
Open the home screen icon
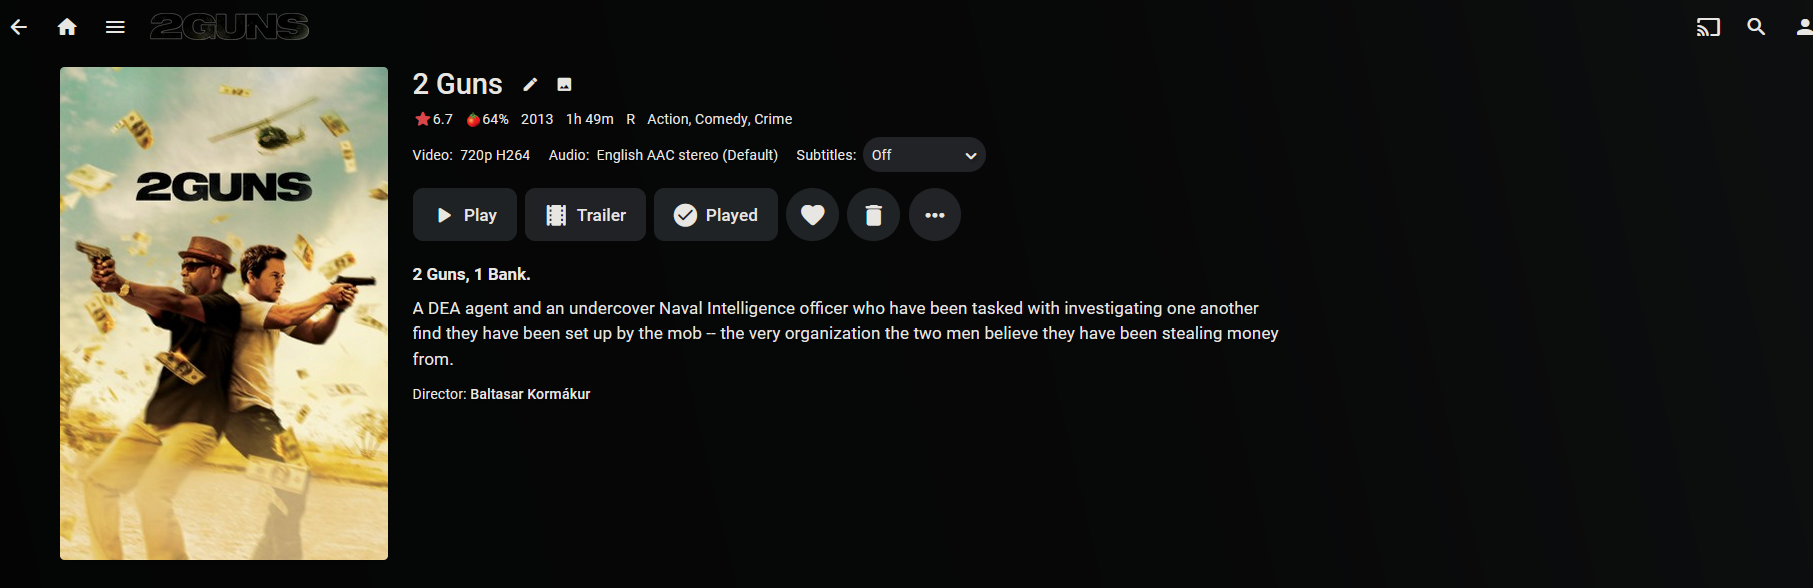pos(67,27)
